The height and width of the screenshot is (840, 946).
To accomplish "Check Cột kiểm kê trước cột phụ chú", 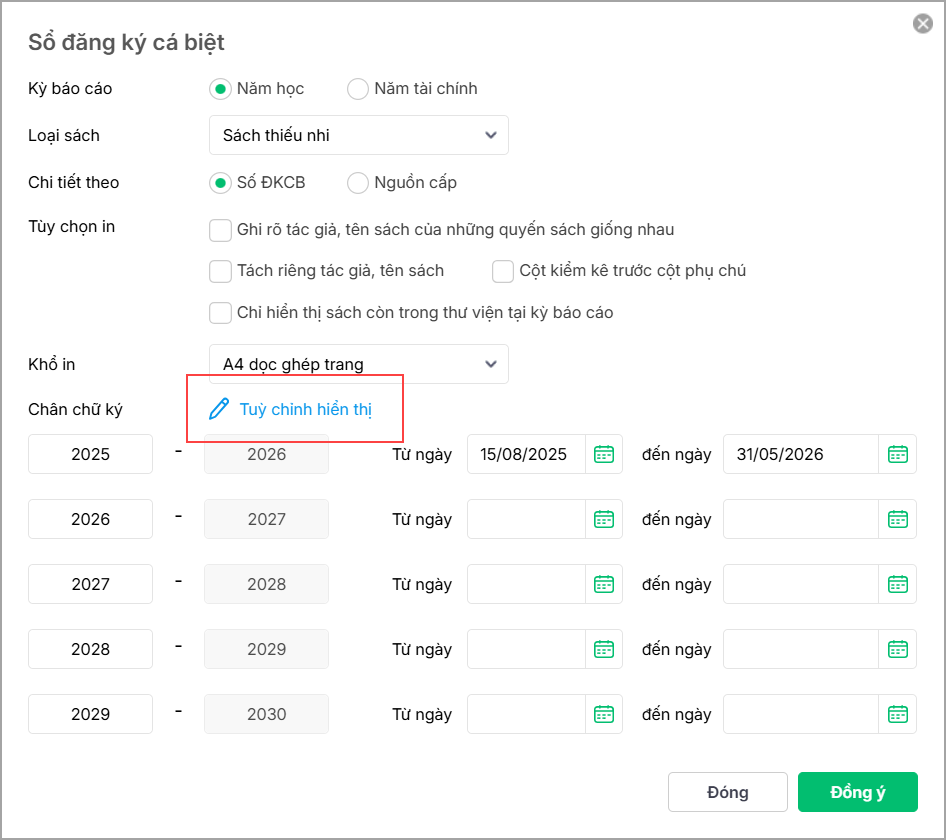I will pos(503,271).
